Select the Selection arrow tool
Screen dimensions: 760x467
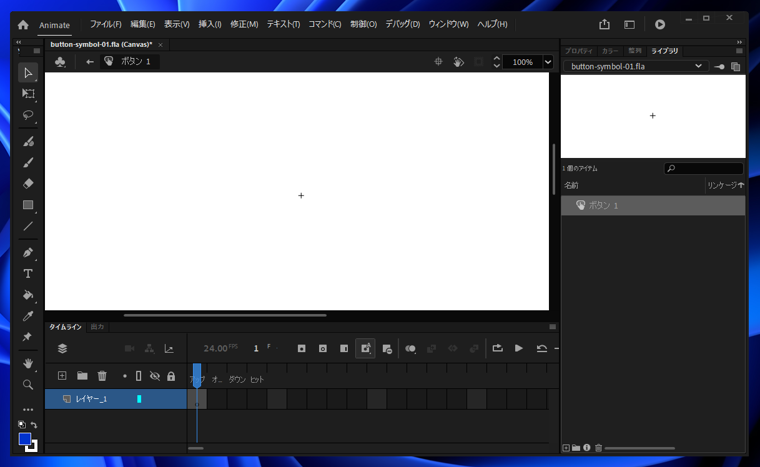pos(28,73)
